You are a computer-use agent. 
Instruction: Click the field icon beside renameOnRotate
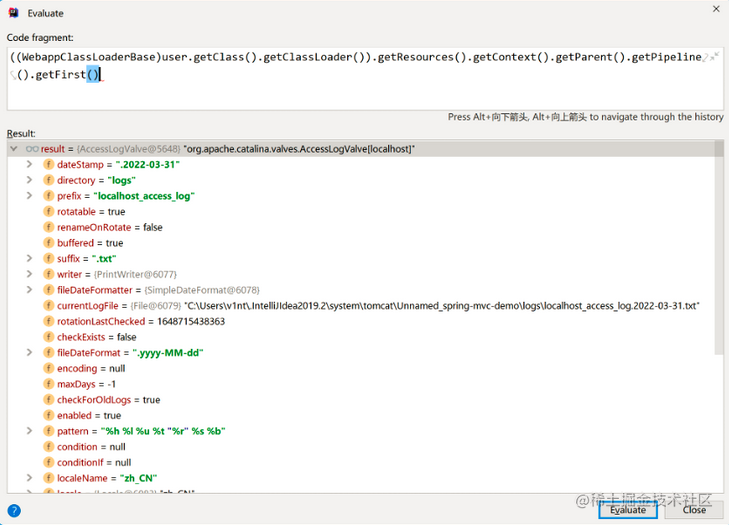(49, 227)
